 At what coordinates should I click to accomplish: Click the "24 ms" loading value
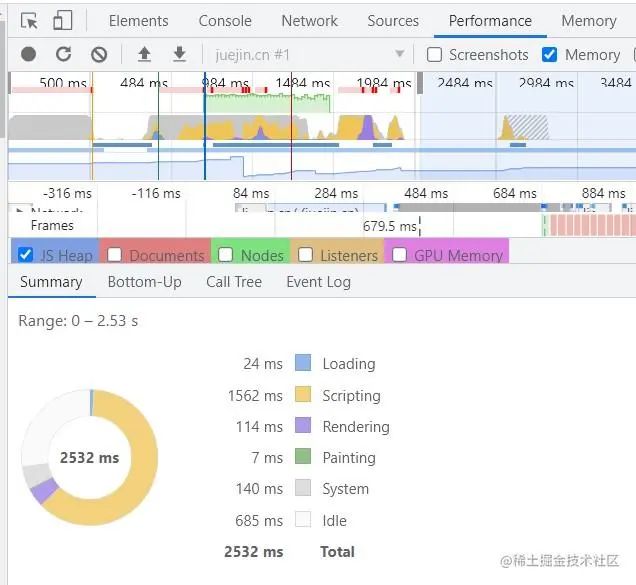tap(263, 364)
